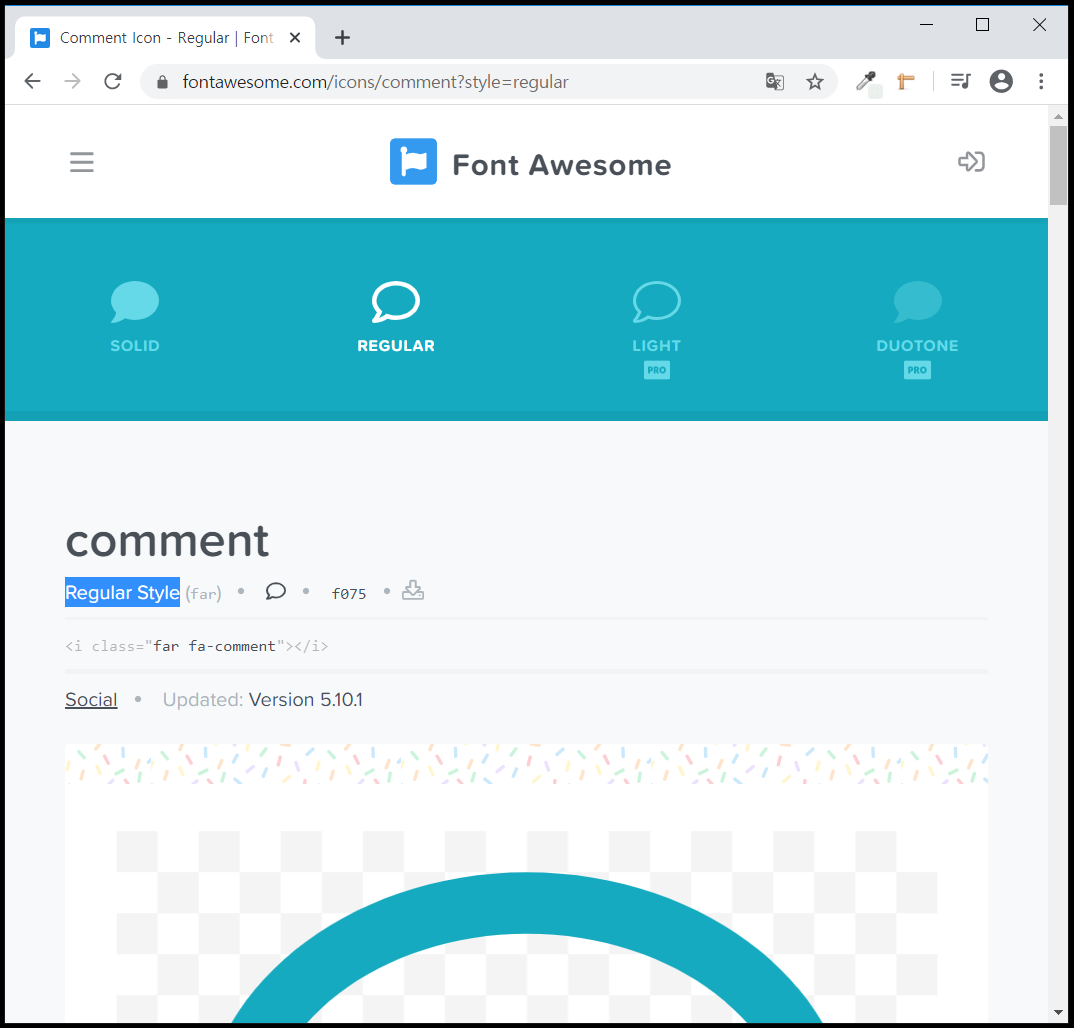The width and height of the screenshot is (1074, 1028).
Task: Go forward in browser history
Action: pos(73,82)
